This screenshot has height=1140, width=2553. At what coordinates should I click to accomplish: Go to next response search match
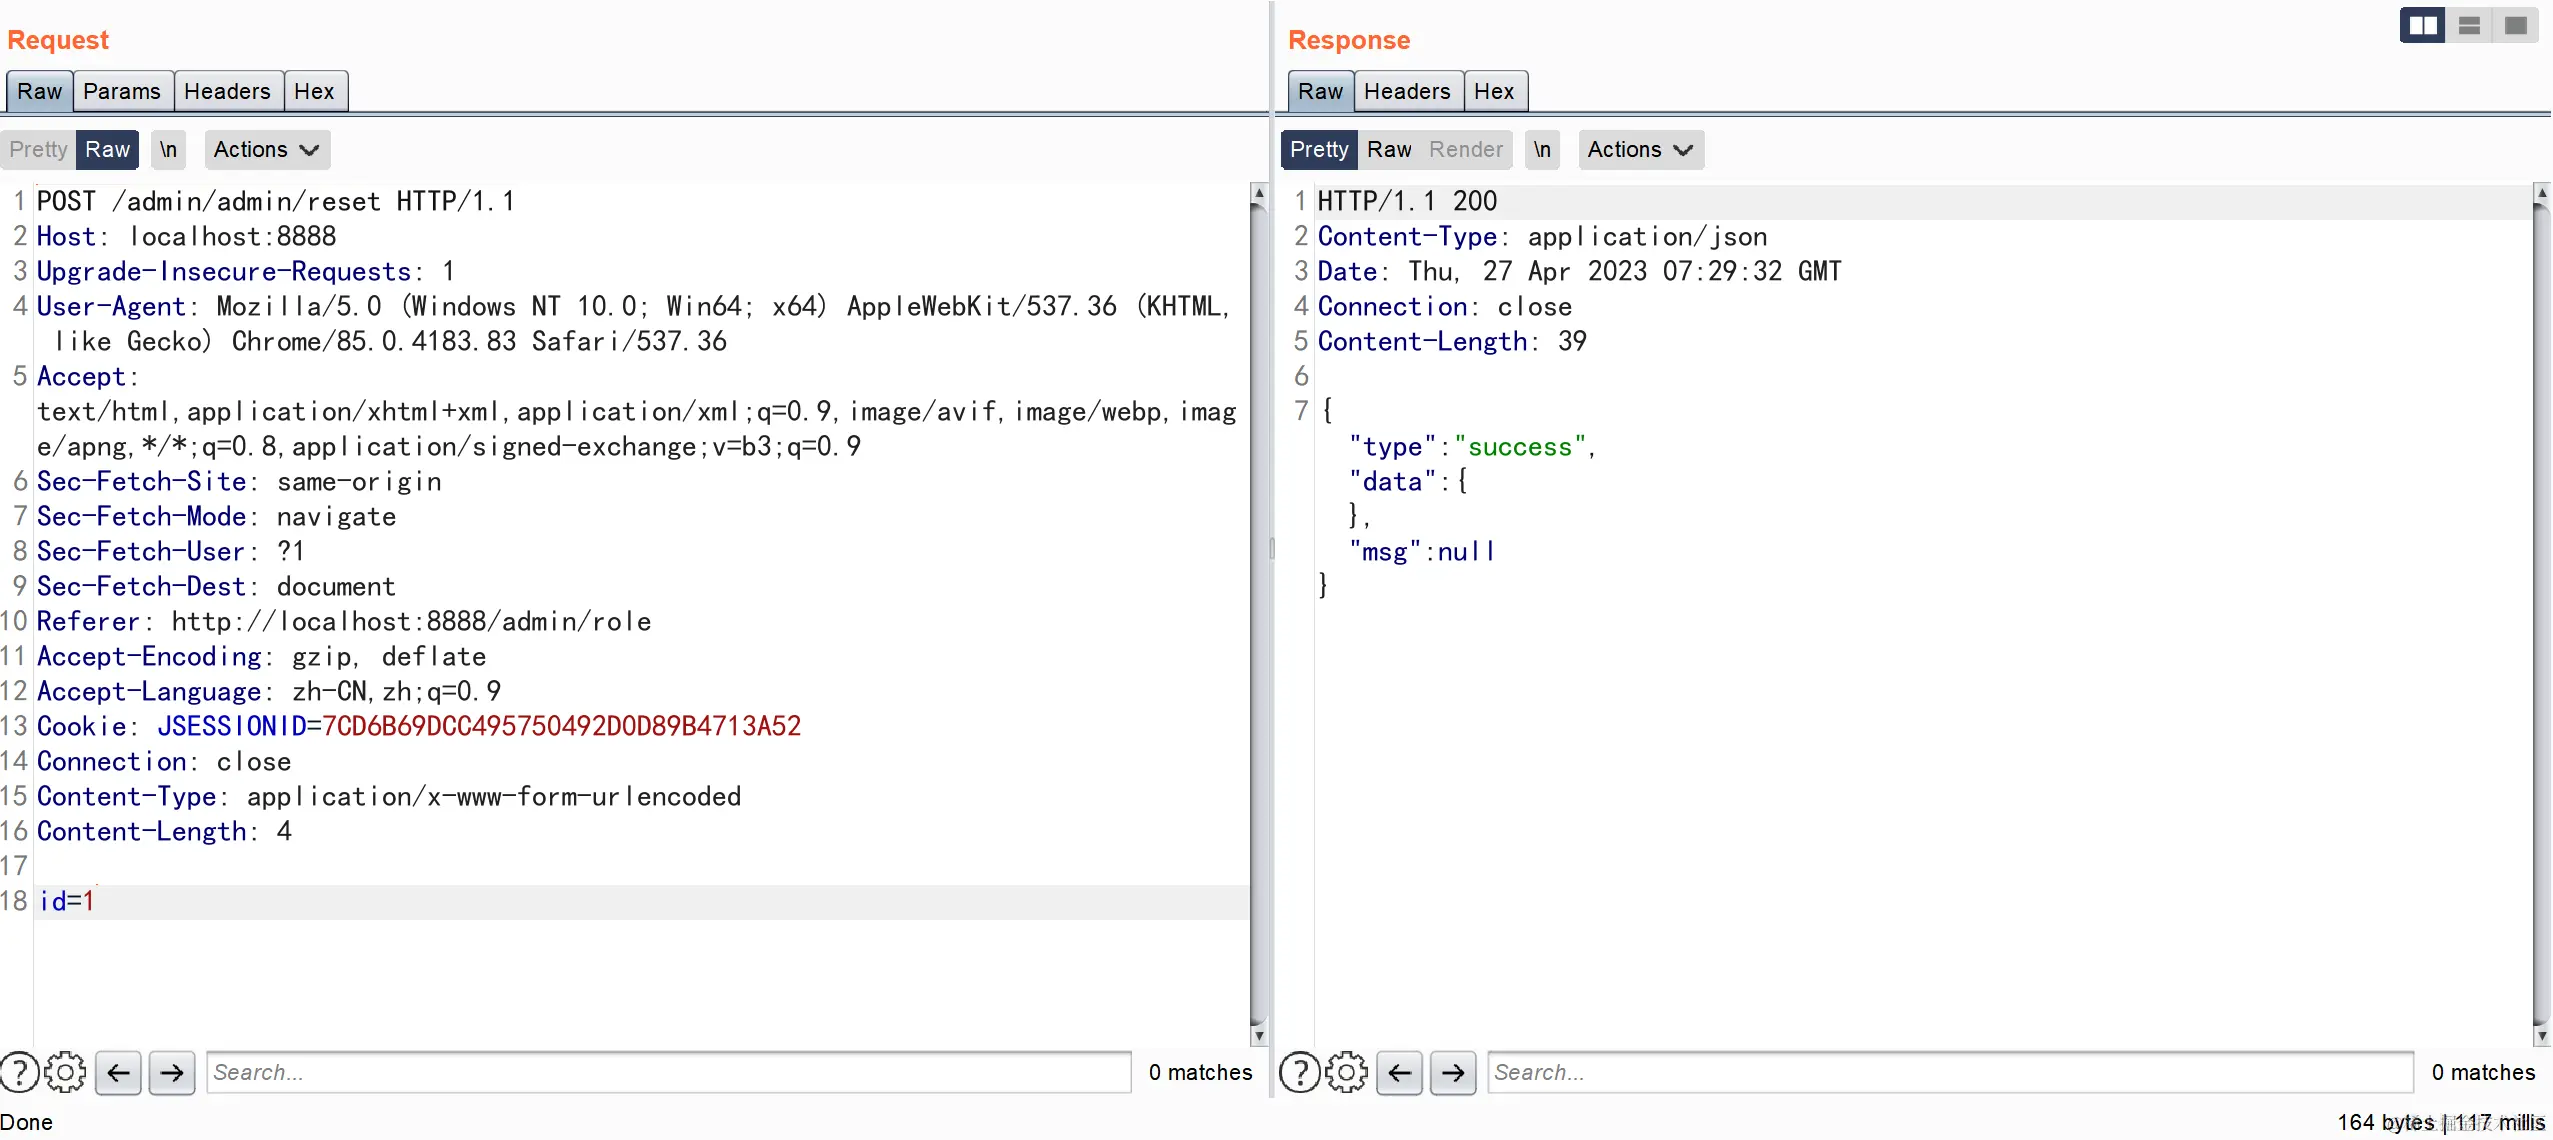(x=1453, y=1072)
